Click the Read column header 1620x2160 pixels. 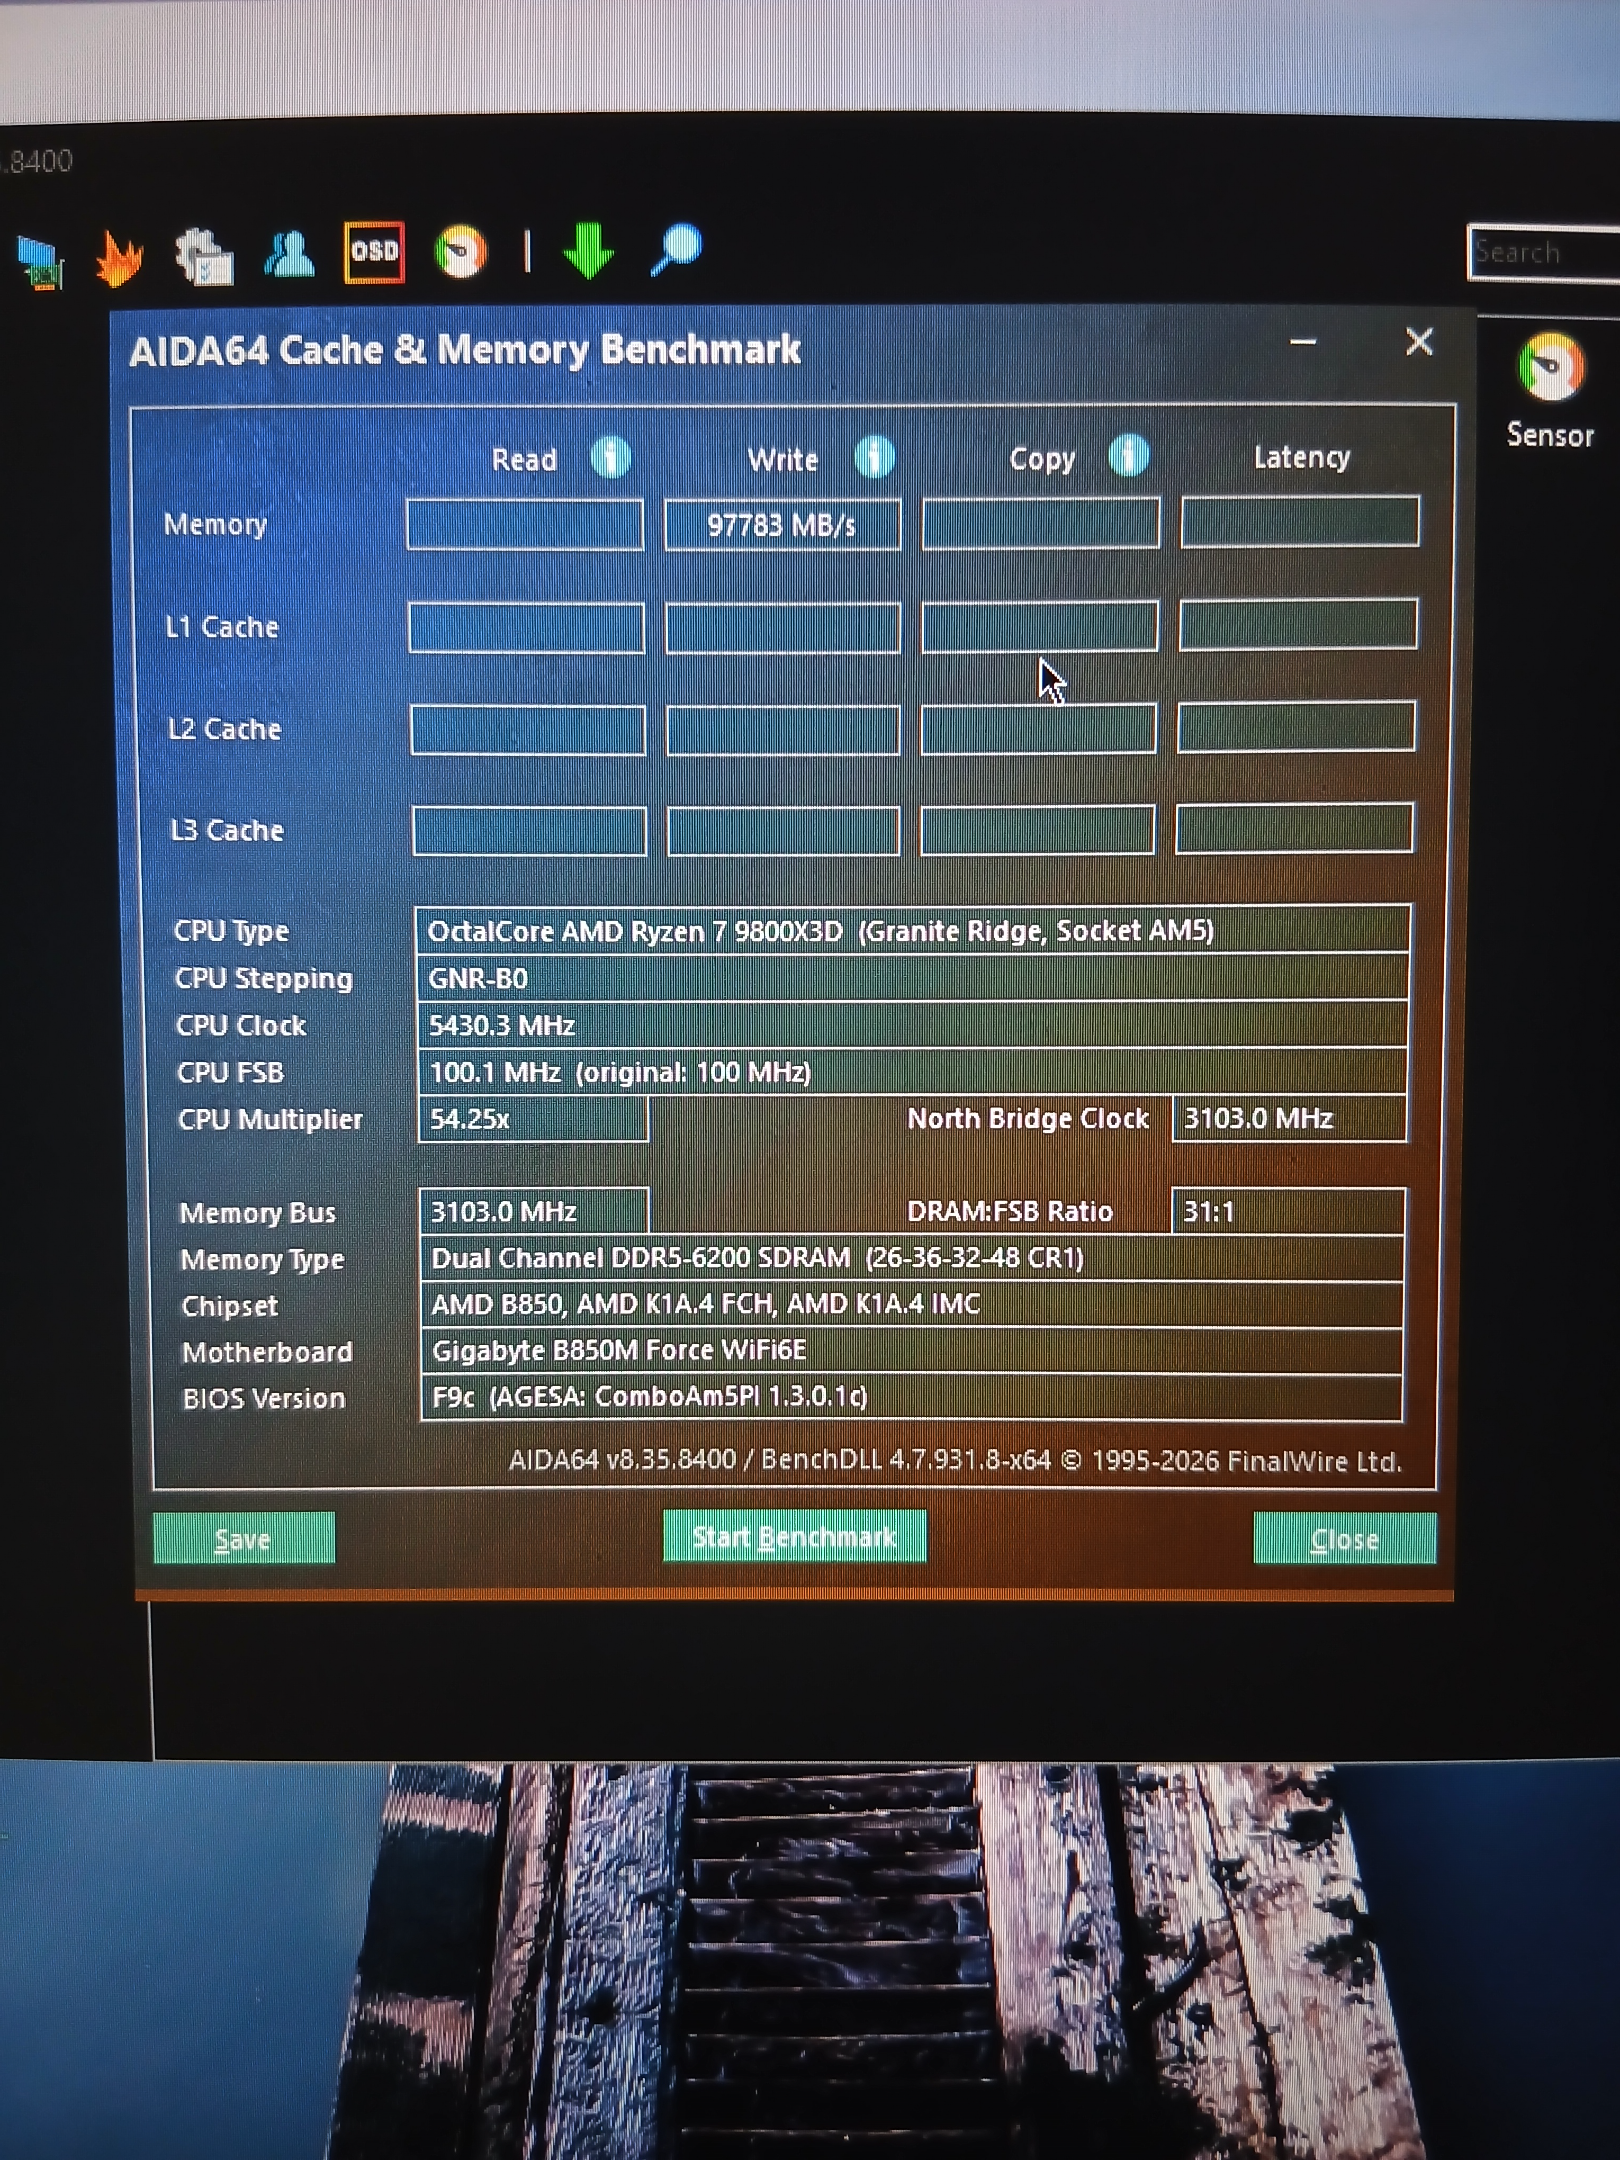coord(524,460)
